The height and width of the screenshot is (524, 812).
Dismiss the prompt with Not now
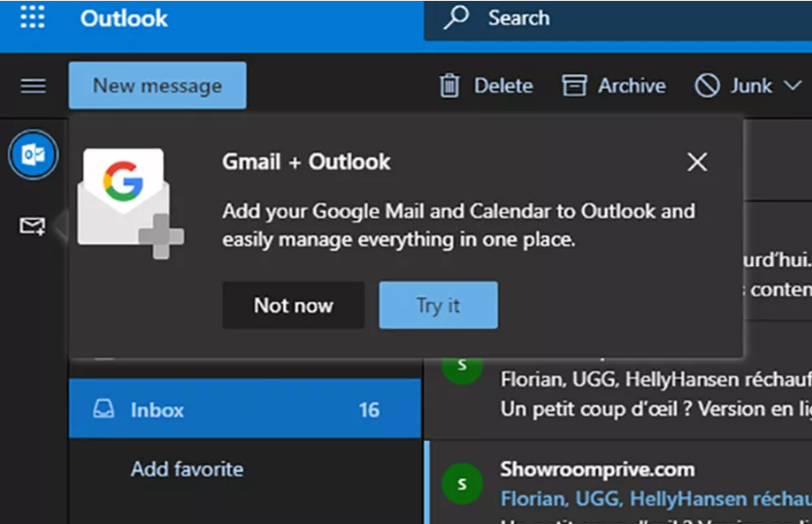(294, 305)
